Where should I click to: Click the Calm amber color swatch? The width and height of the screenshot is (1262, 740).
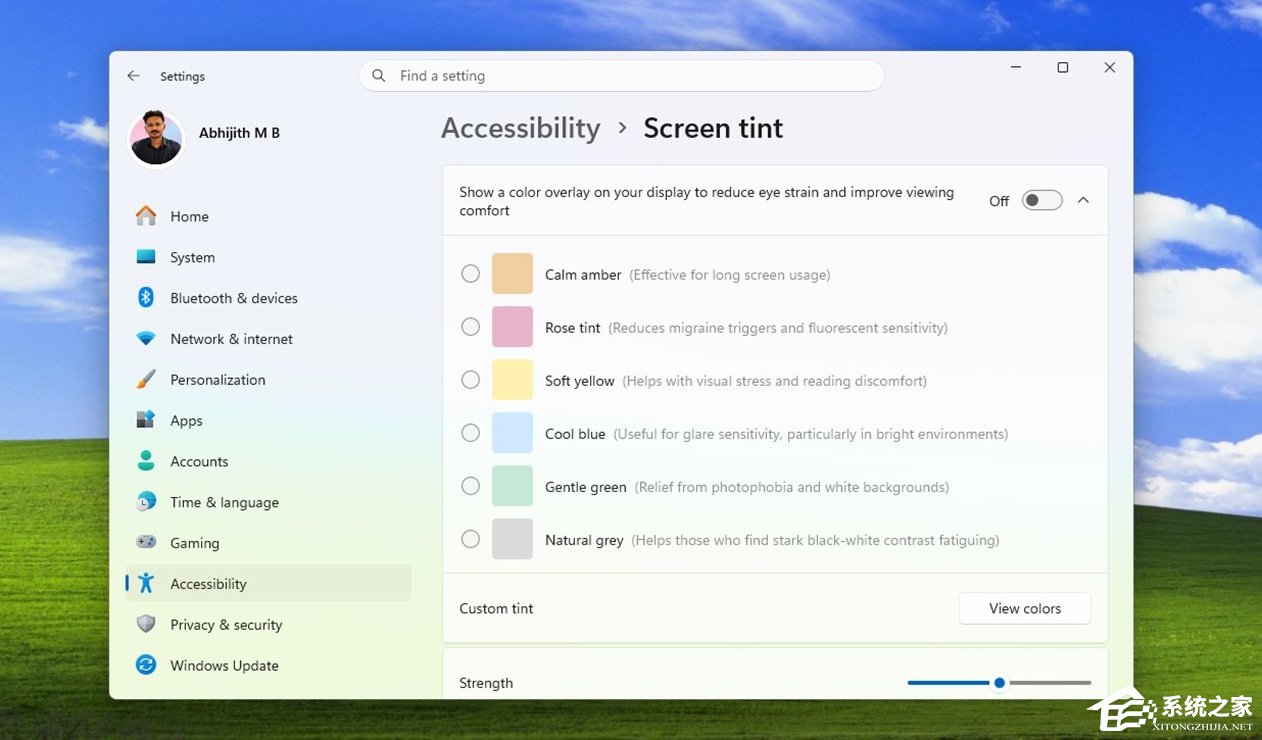point(512,274)
